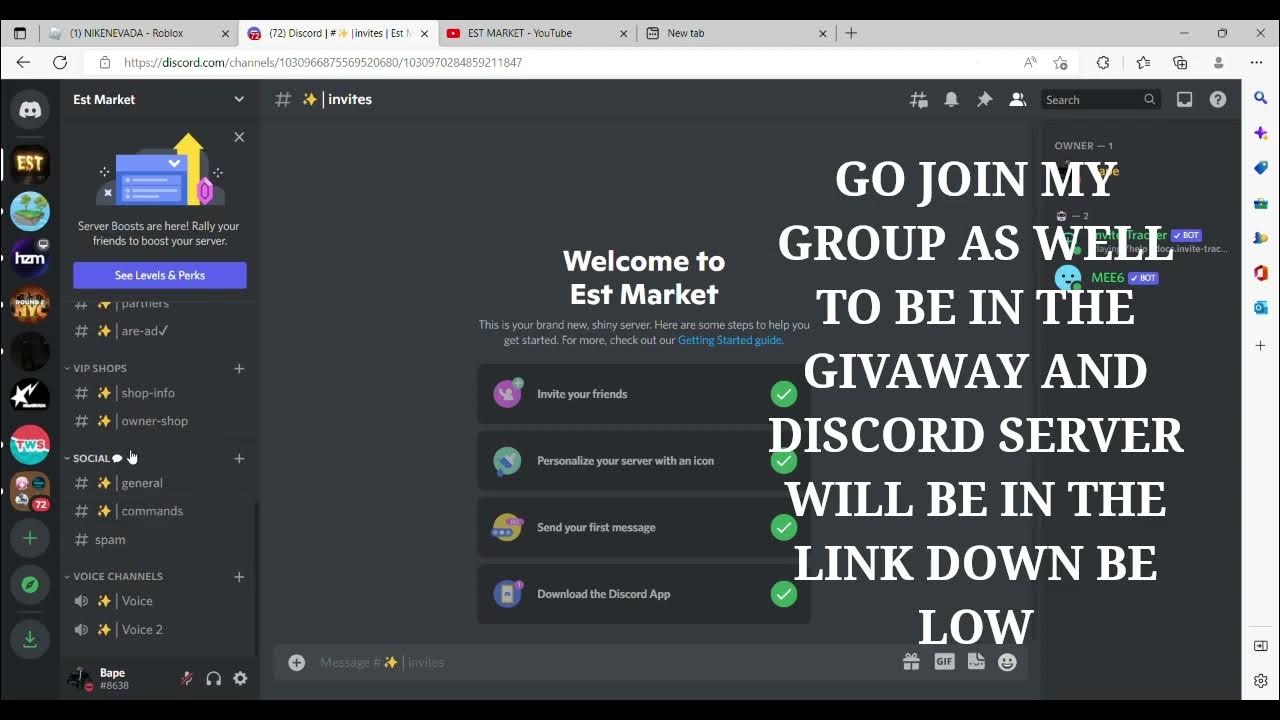Open Discord home direct messages icon
This screenshot has width=1280, height=720.
coord(30,110)
